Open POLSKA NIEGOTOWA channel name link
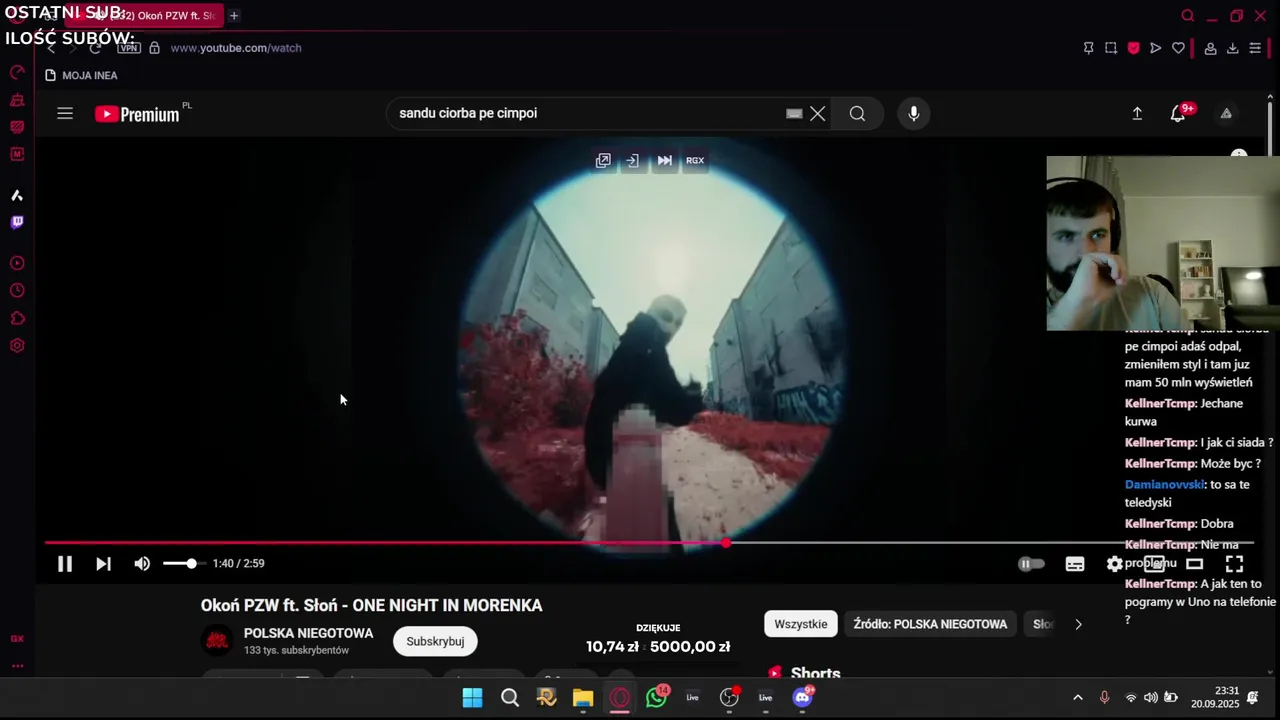Image resolution: width=1280 pixels, height=720 pixels. [308, 633]
